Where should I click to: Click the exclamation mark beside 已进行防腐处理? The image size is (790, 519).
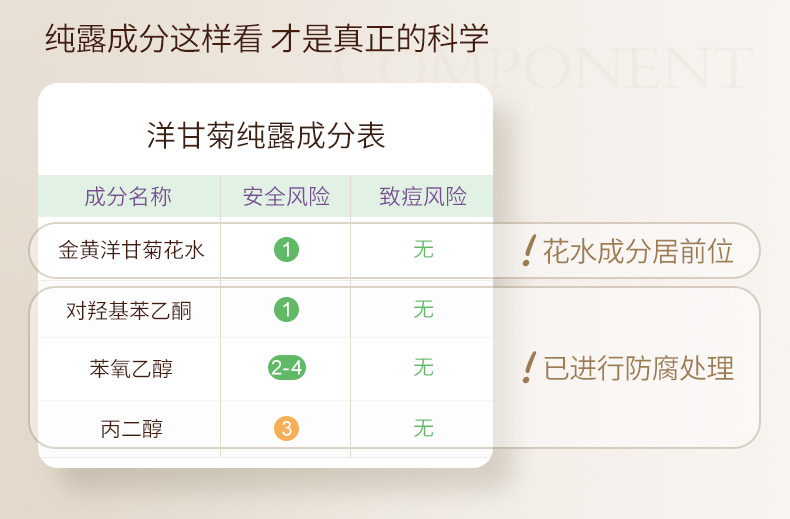point(529,368)
